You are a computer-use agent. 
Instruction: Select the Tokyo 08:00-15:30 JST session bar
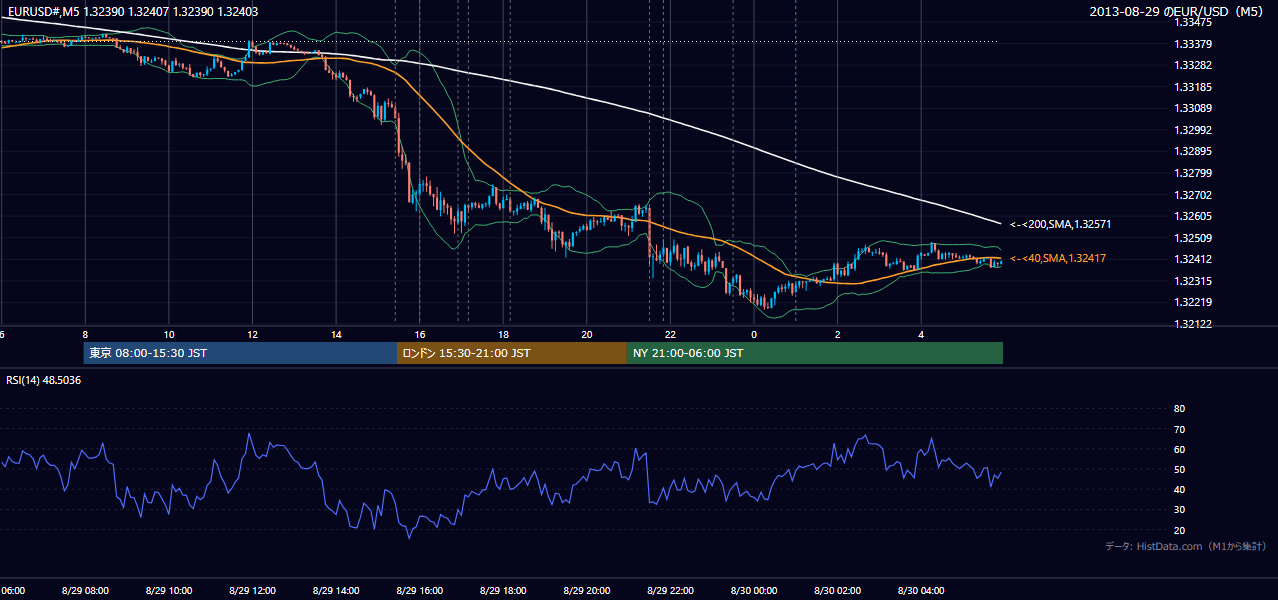[240, 353]
